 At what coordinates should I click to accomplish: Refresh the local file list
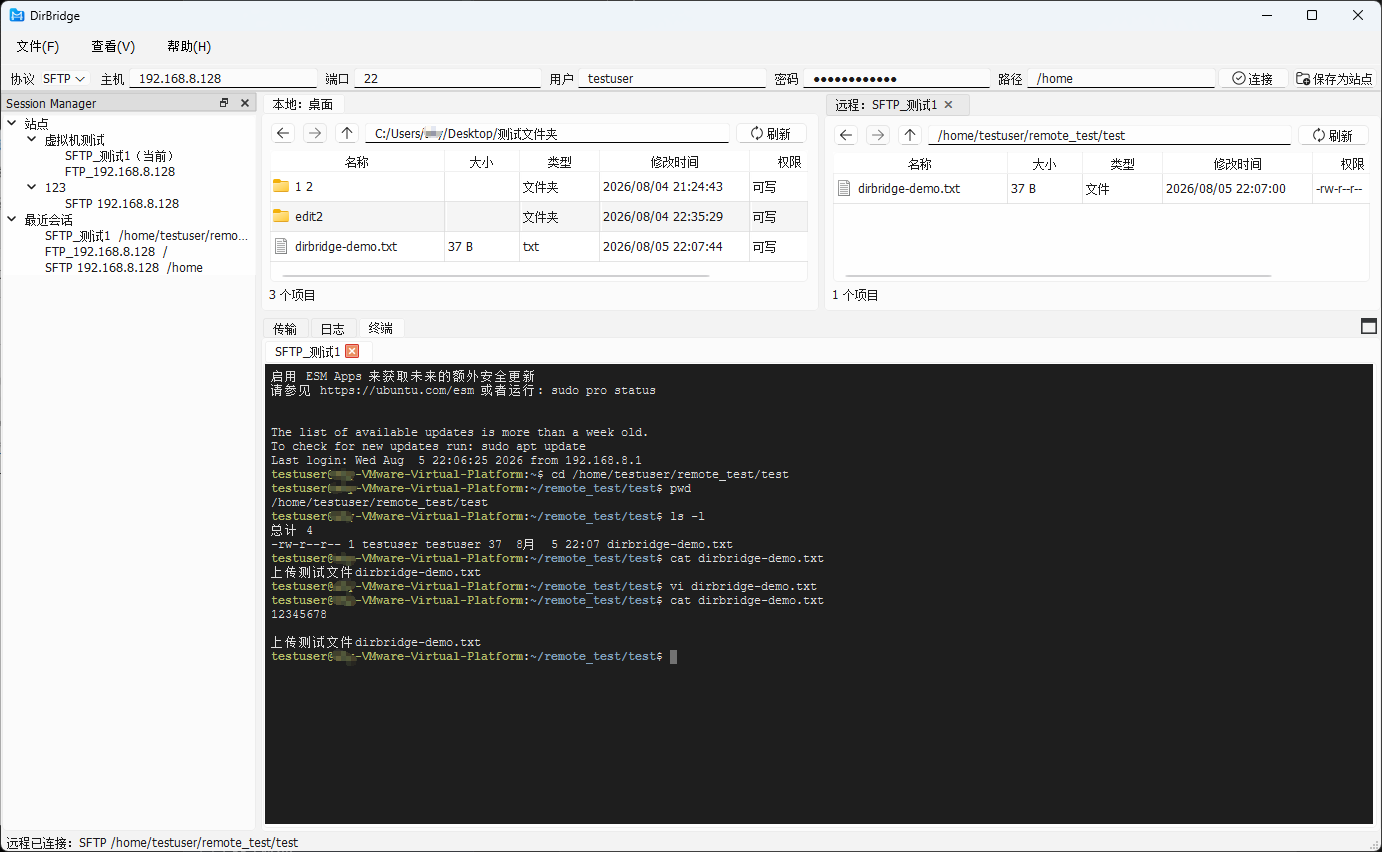771,134
